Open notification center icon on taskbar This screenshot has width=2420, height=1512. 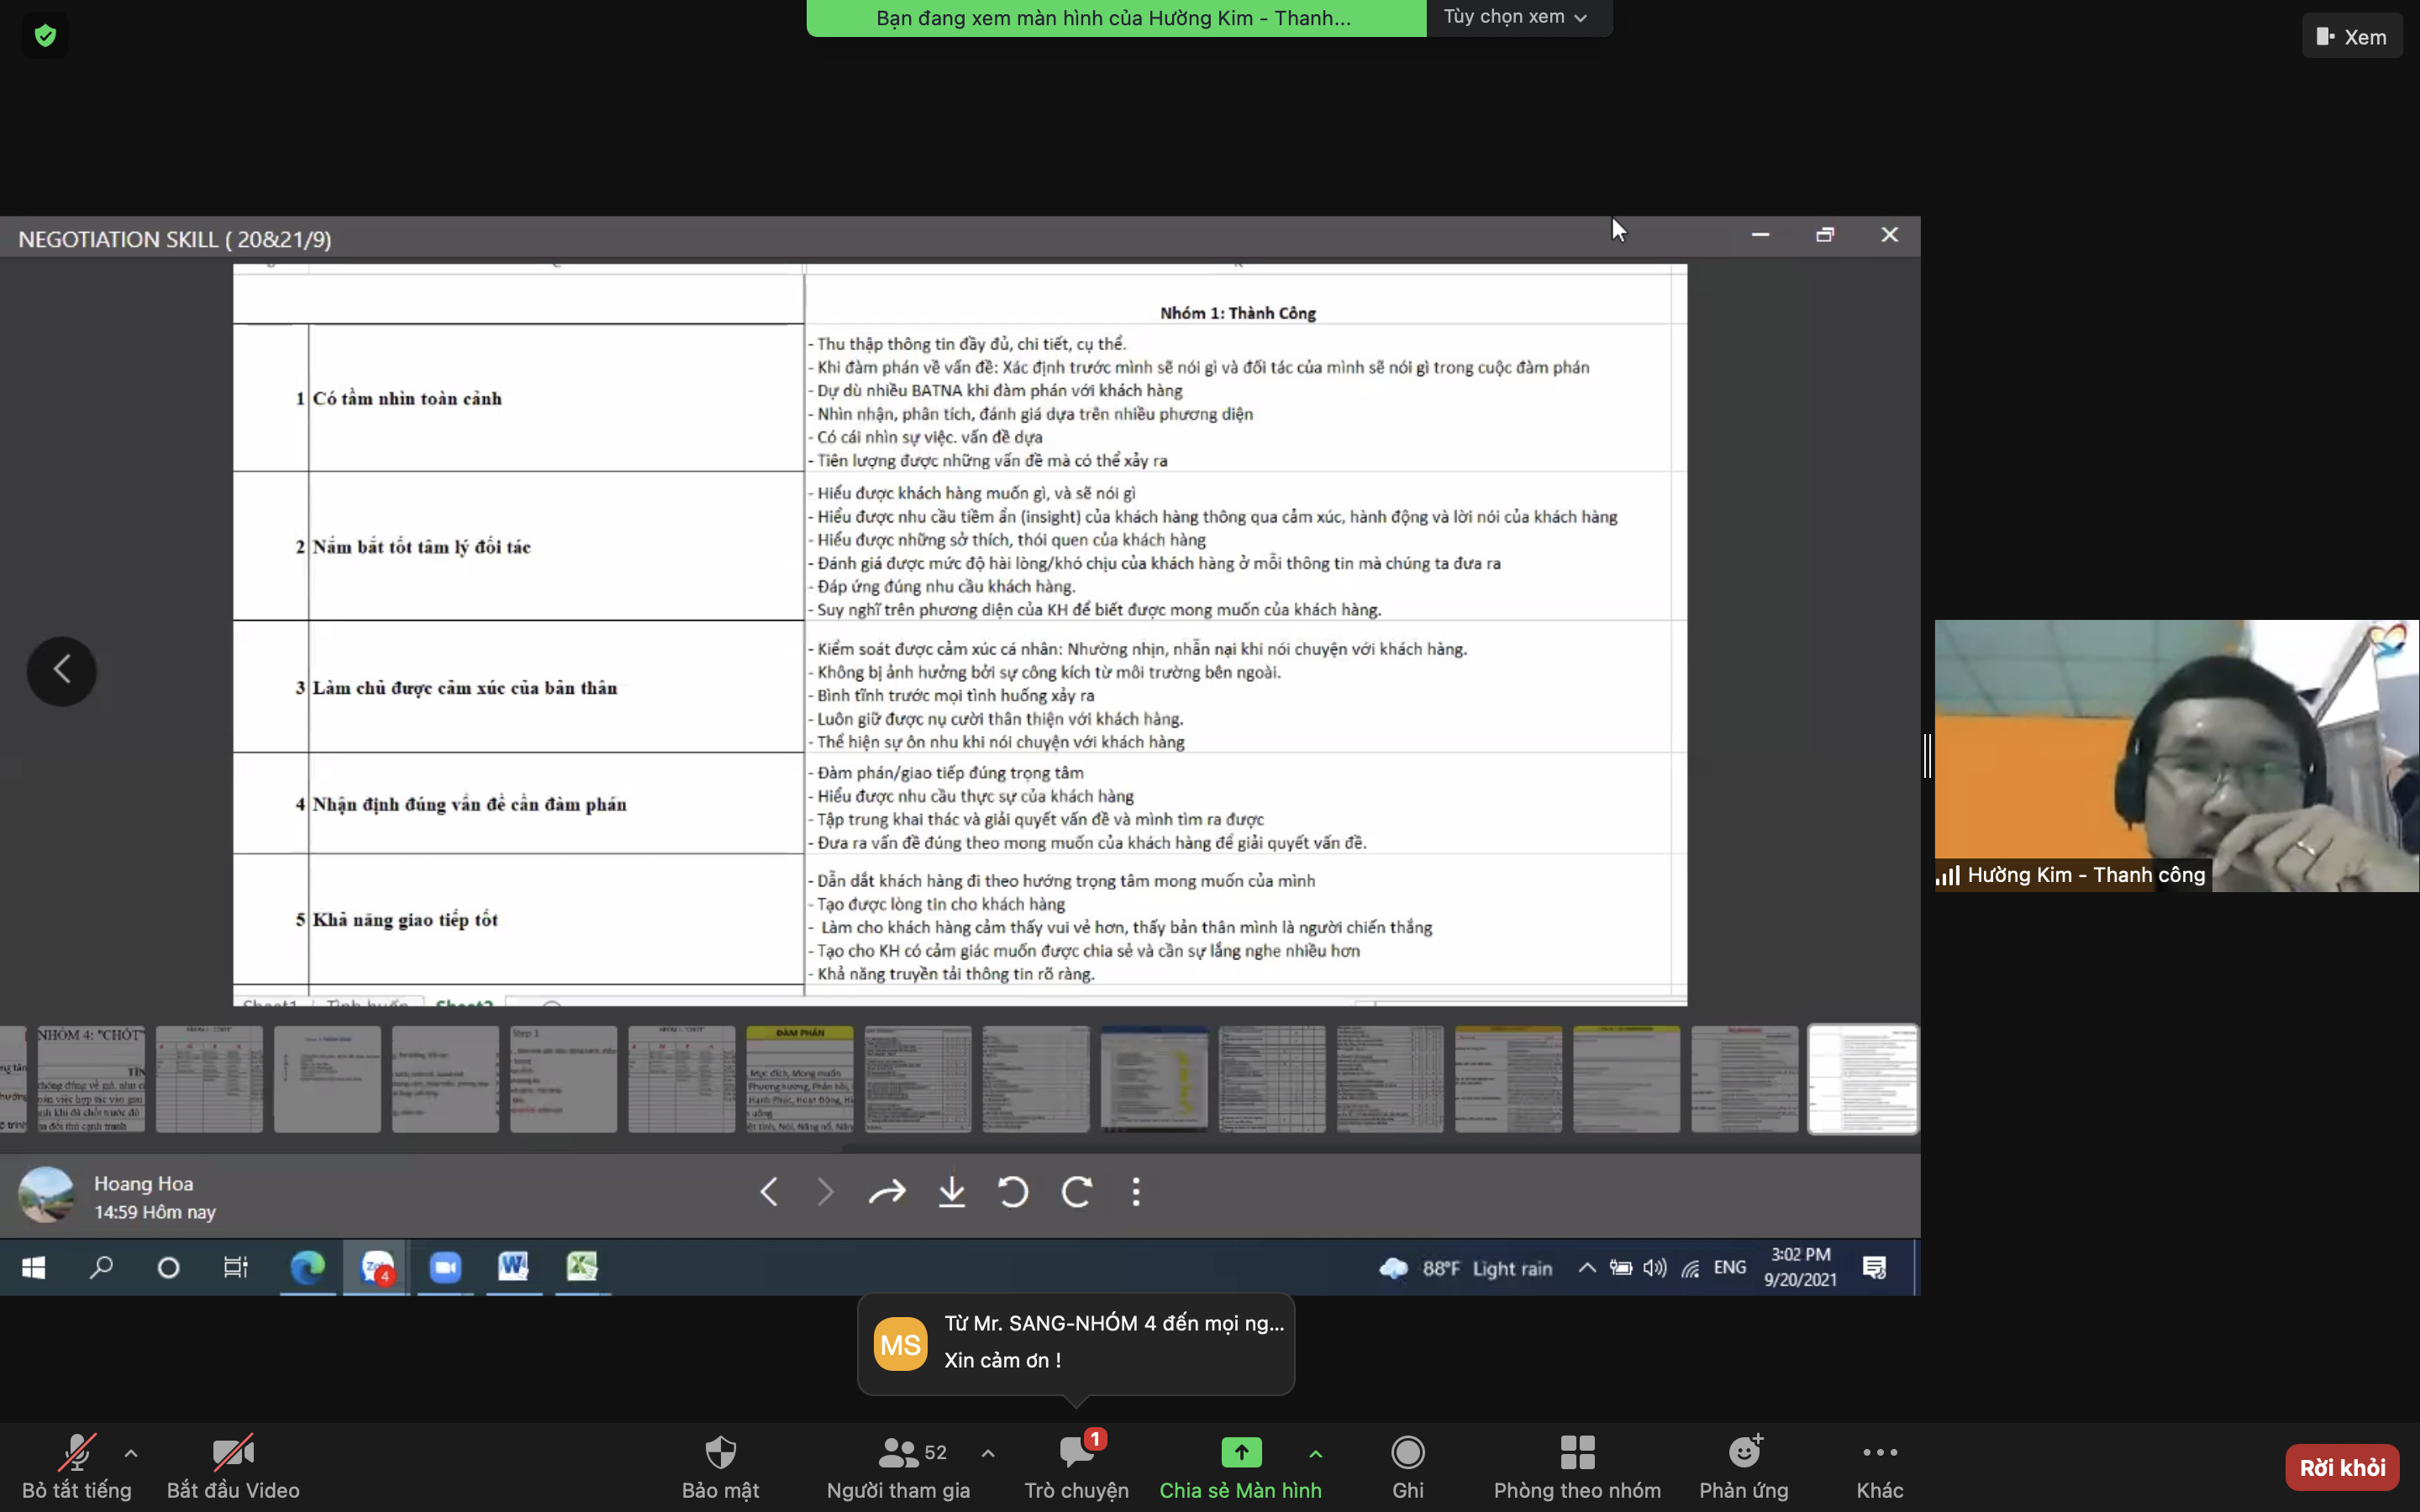1874,1268
